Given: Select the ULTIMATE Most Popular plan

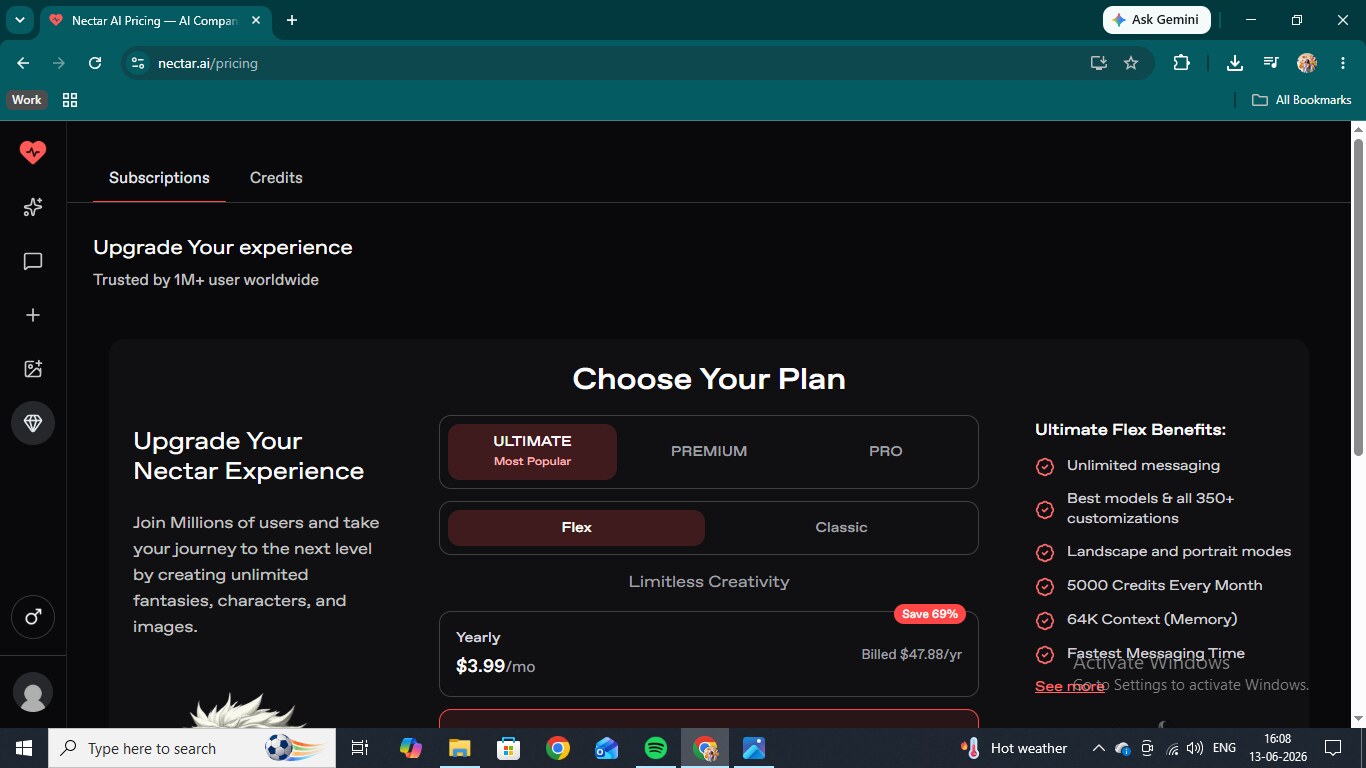Looking at the screenshot, I should (532, 451).
